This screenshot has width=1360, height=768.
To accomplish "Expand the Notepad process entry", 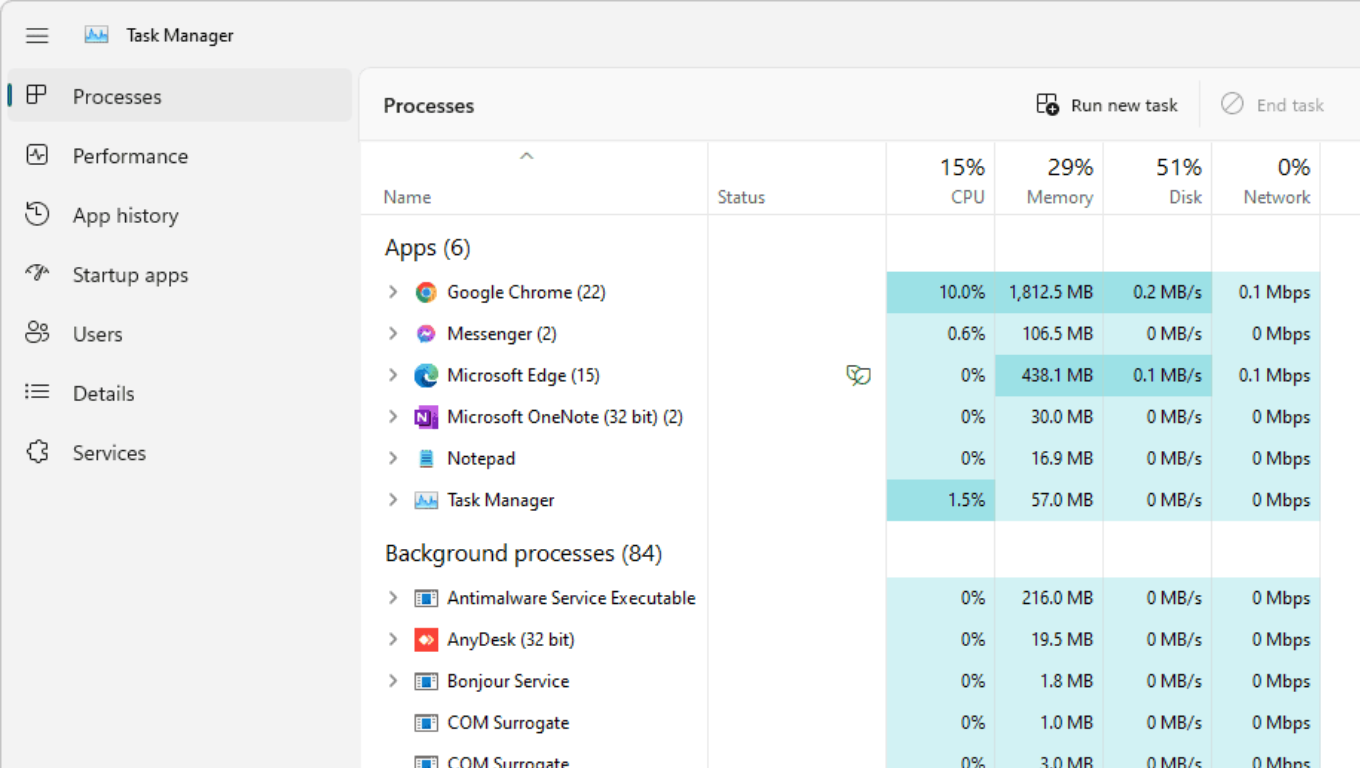I will click(393, 458).
